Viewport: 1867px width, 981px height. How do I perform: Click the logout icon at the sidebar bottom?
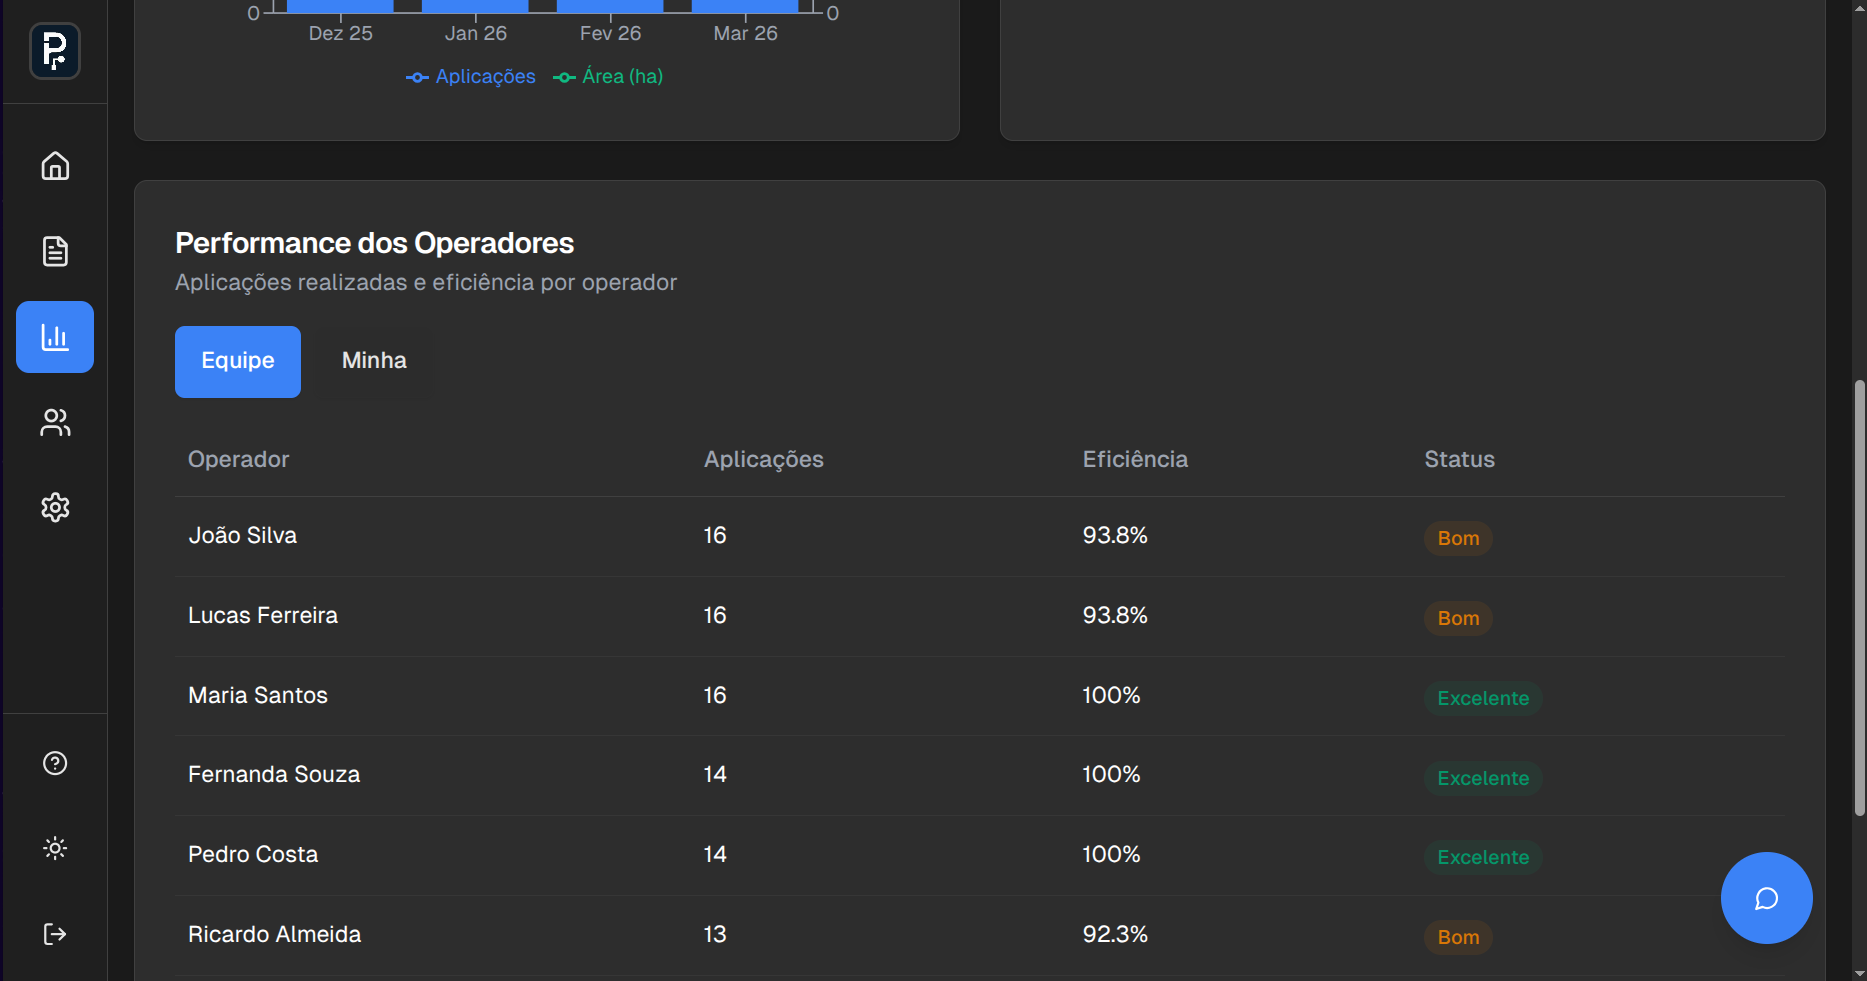[x=54, y=934]
